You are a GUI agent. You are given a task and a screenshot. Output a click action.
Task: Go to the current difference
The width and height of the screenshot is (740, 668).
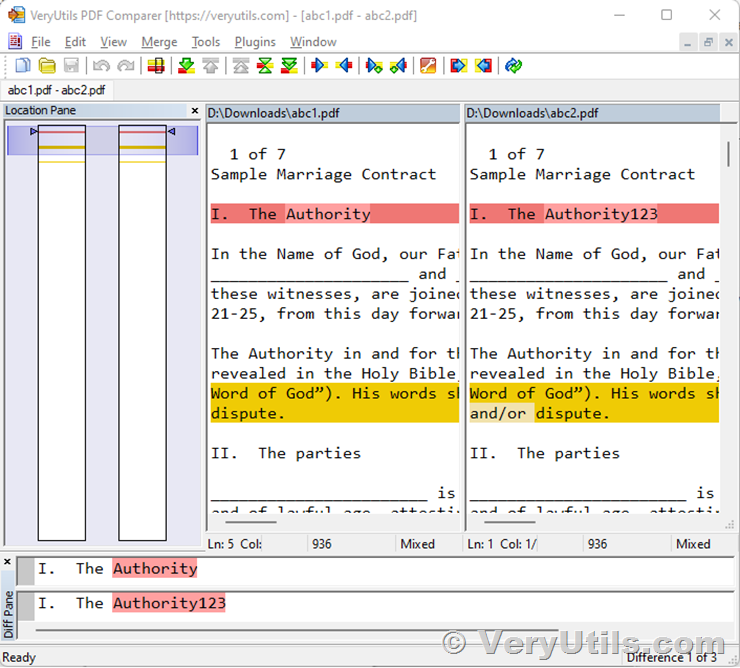click(265, 65)
